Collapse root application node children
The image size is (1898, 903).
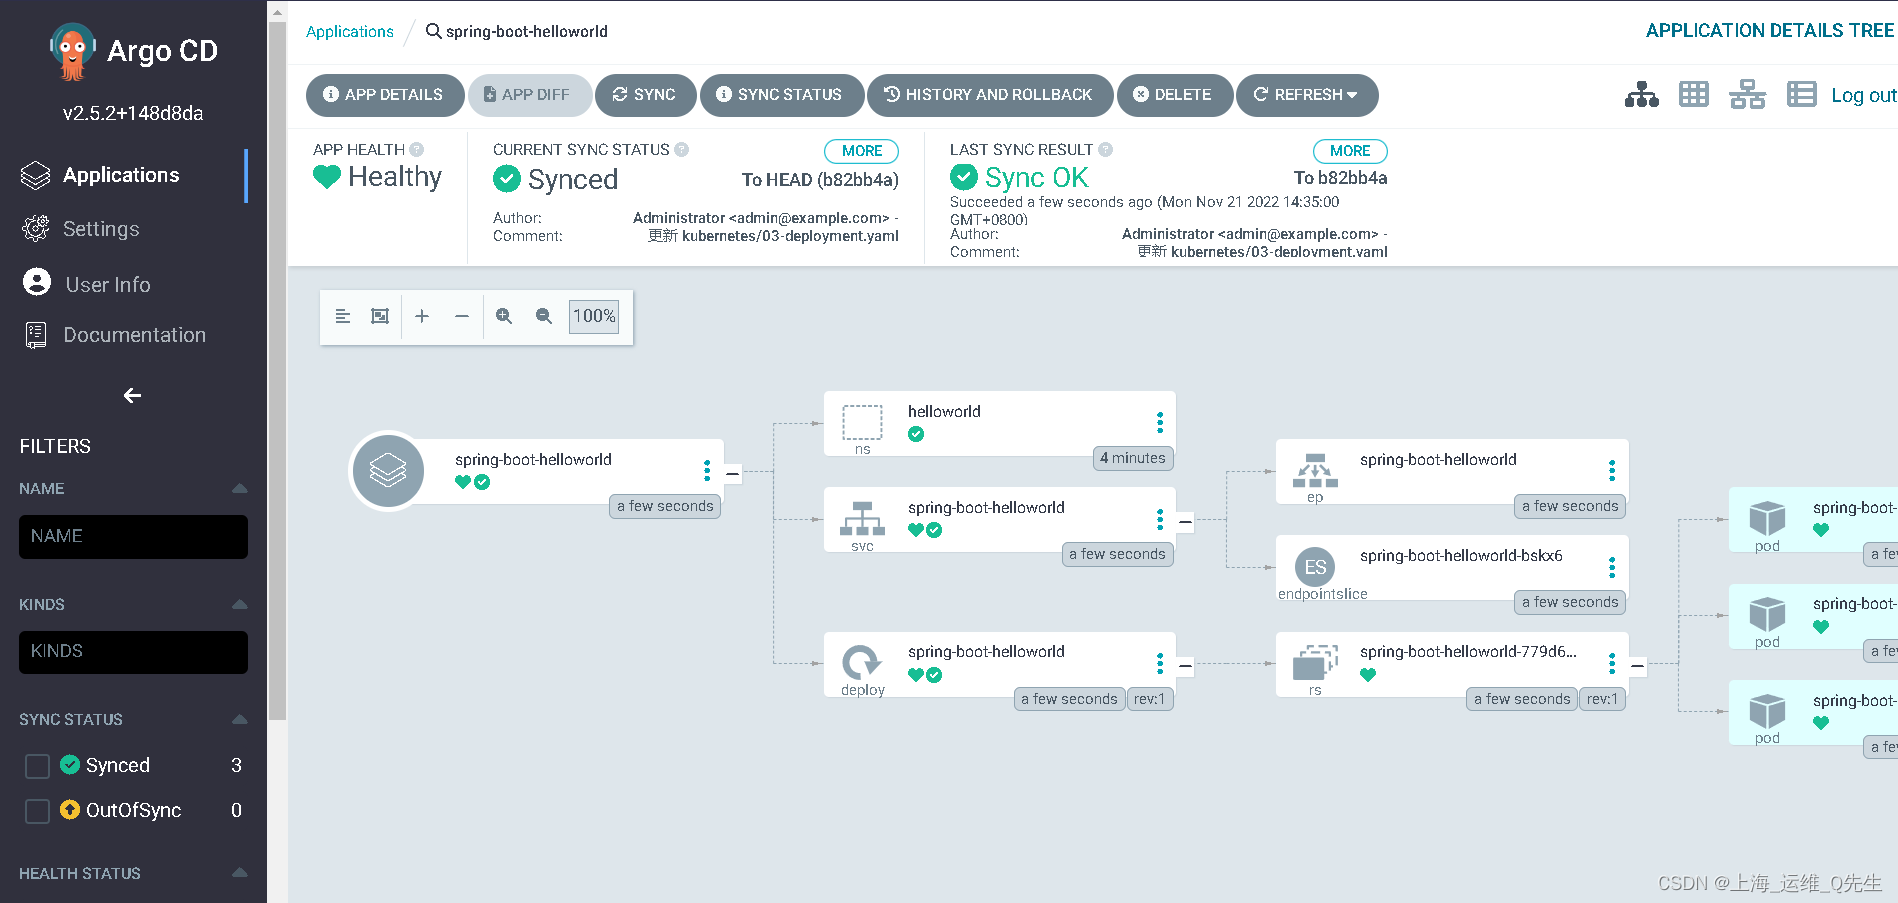733,474
